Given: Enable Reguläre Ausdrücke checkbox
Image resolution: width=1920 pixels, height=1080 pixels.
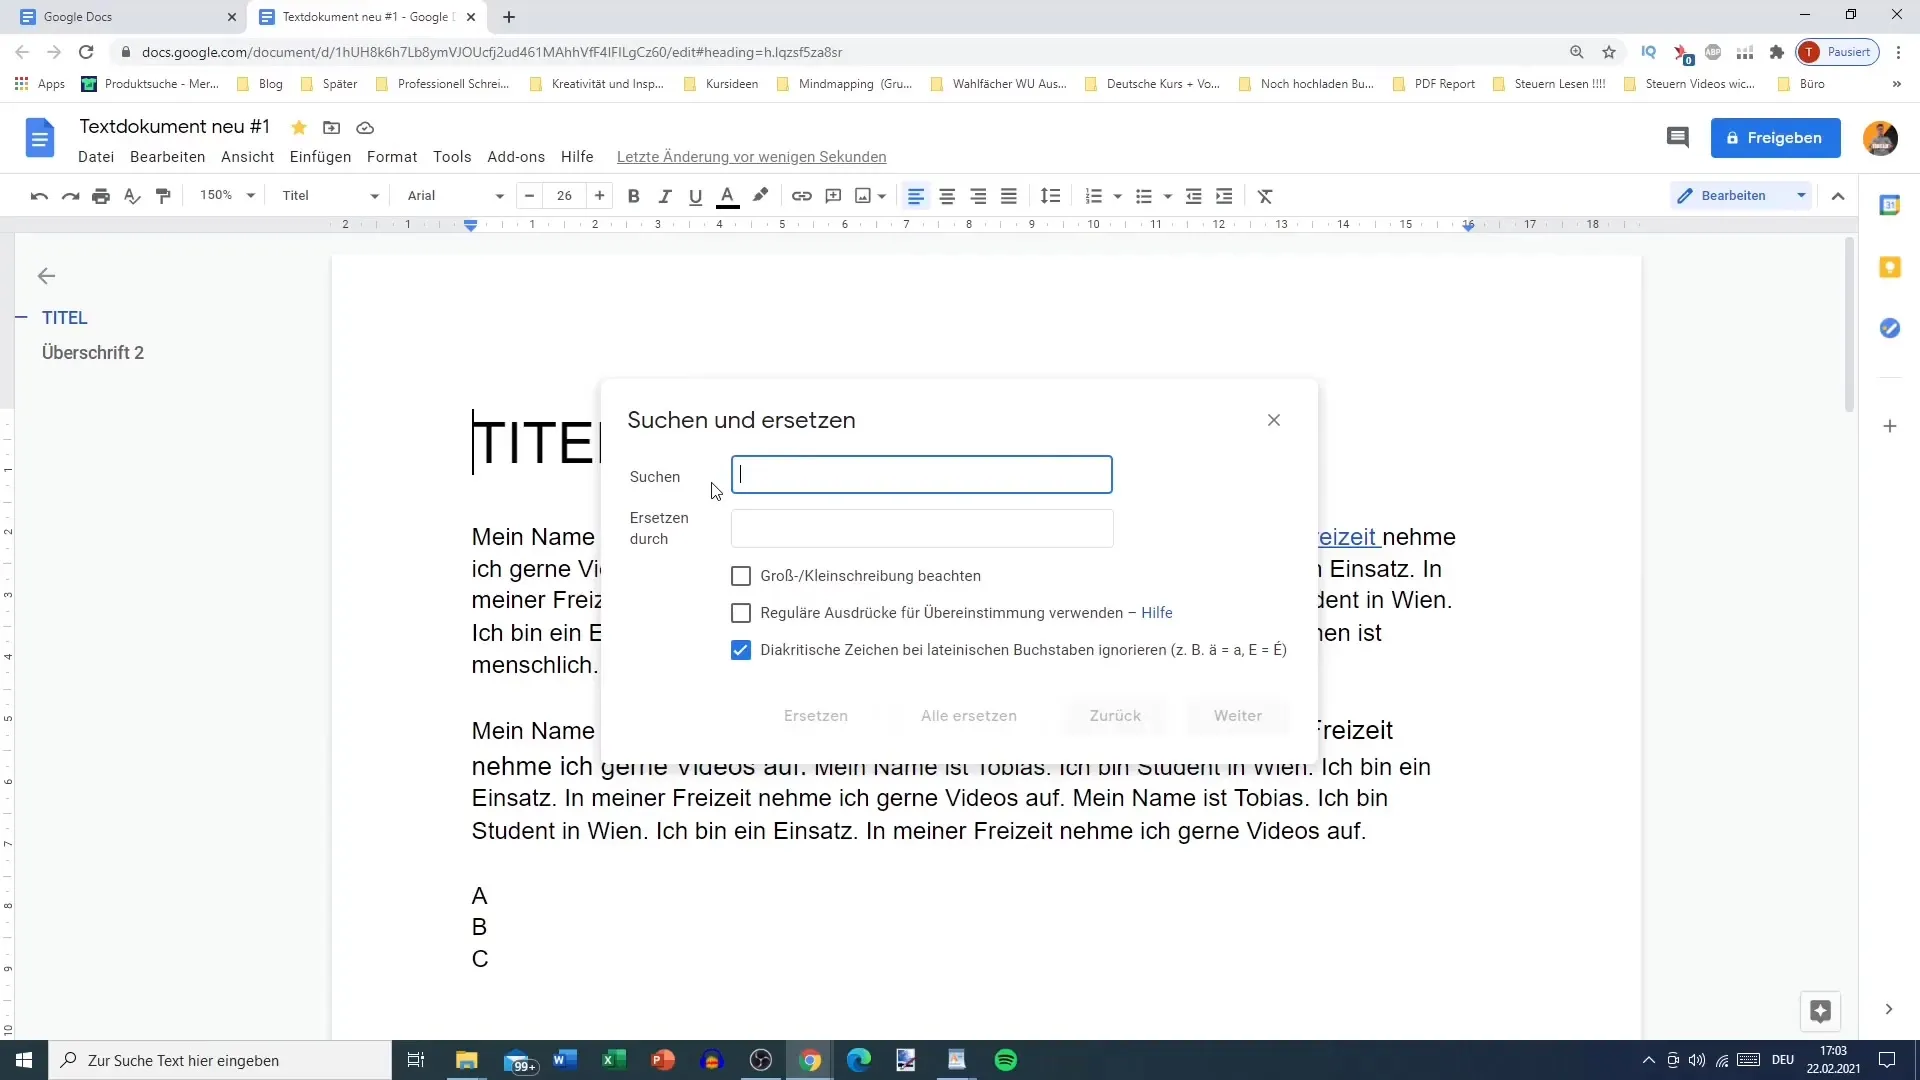Looking at the screenshot, I should pyautogui.click(x=741, y=612).
